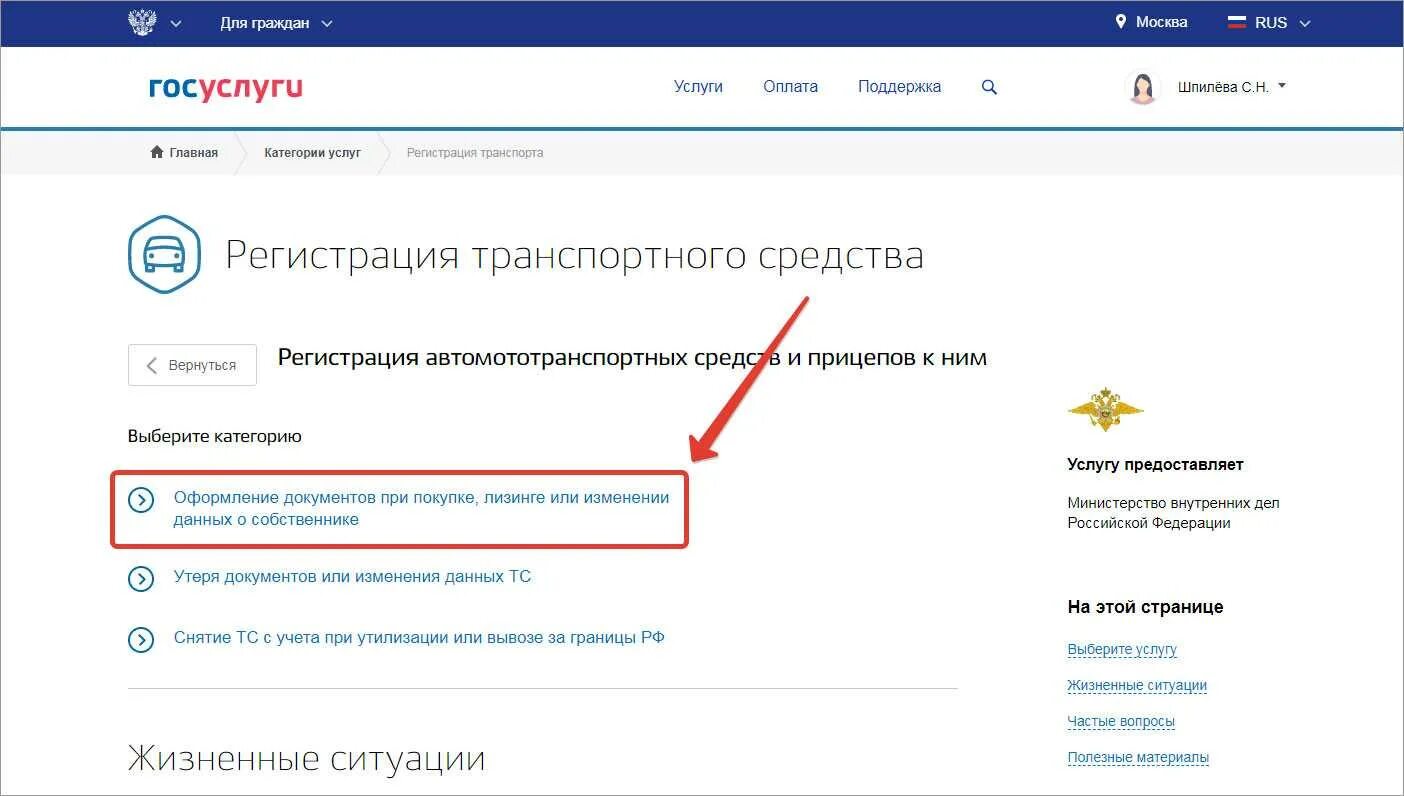
Task: Click the 'Выберите категорию' label
Action: (215, 437)
